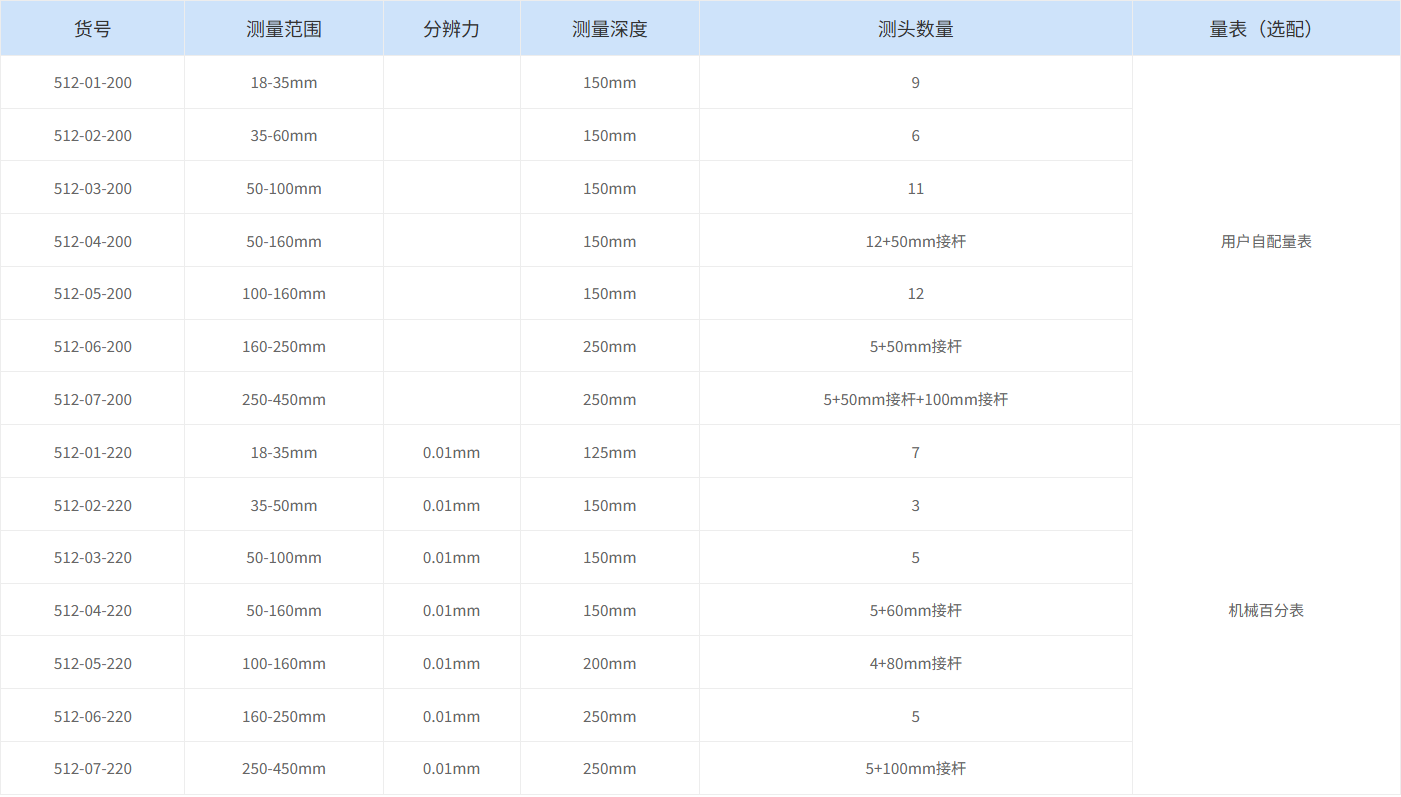Click the 4+80mm接杆 probe count cell
This screenshot has width=1401, height=797.
coord(915,662)
